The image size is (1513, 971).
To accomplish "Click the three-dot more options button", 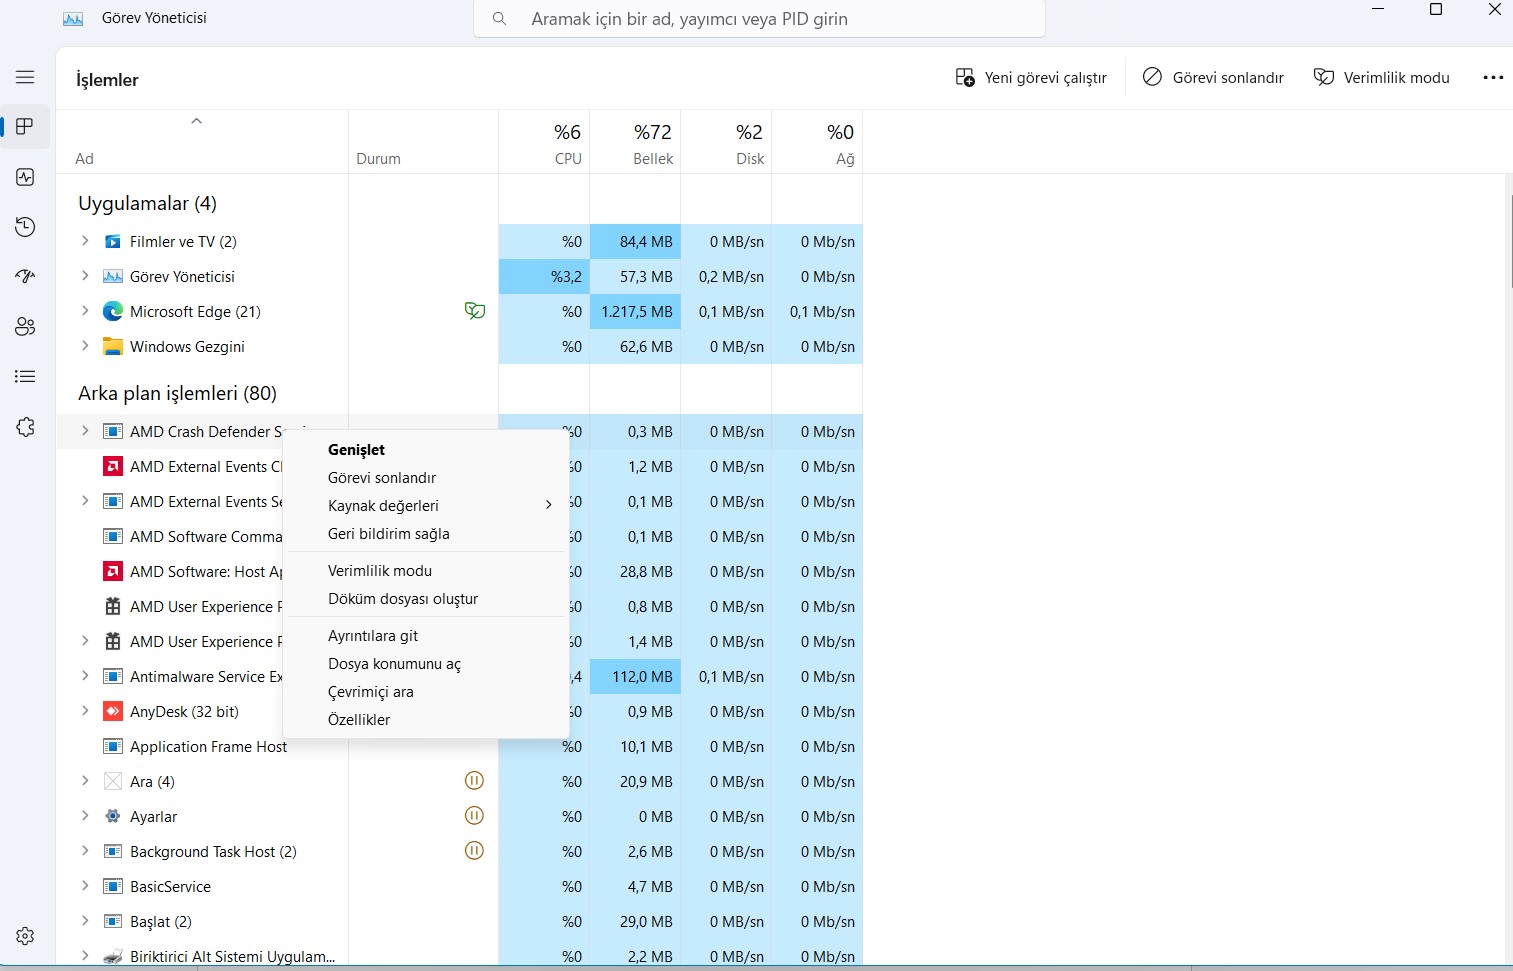I will (x=1493, y=78).
